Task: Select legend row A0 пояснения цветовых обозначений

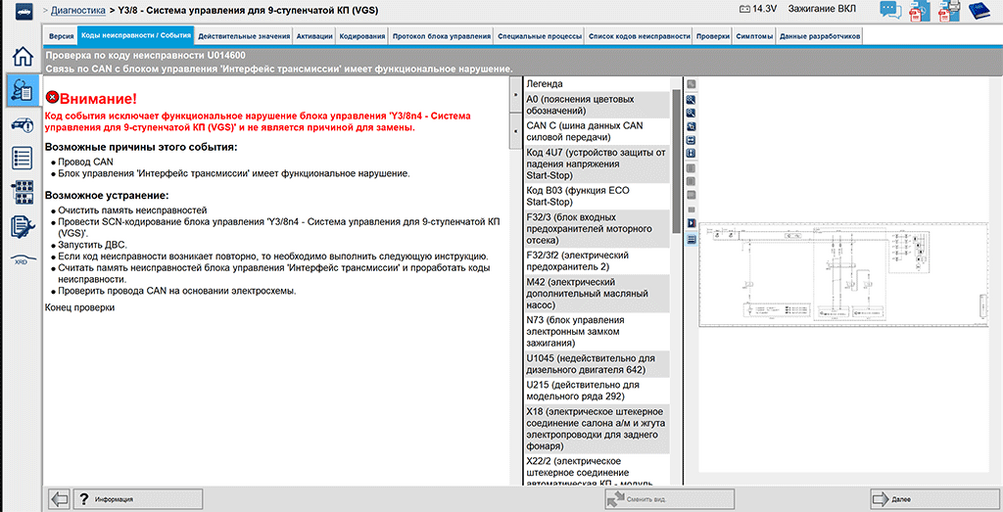Action: [x=597, y=105]
